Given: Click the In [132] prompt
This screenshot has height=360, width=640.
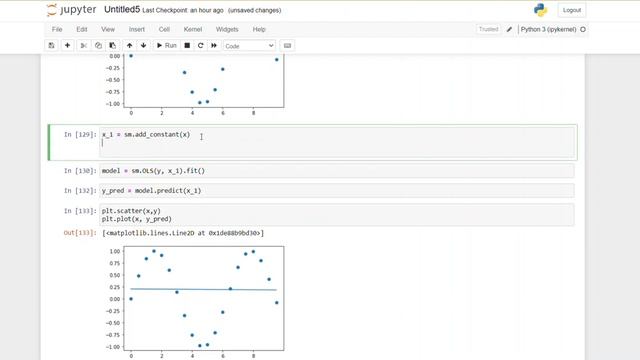Looking at the screenshot, I should click(x=80, y=191).
